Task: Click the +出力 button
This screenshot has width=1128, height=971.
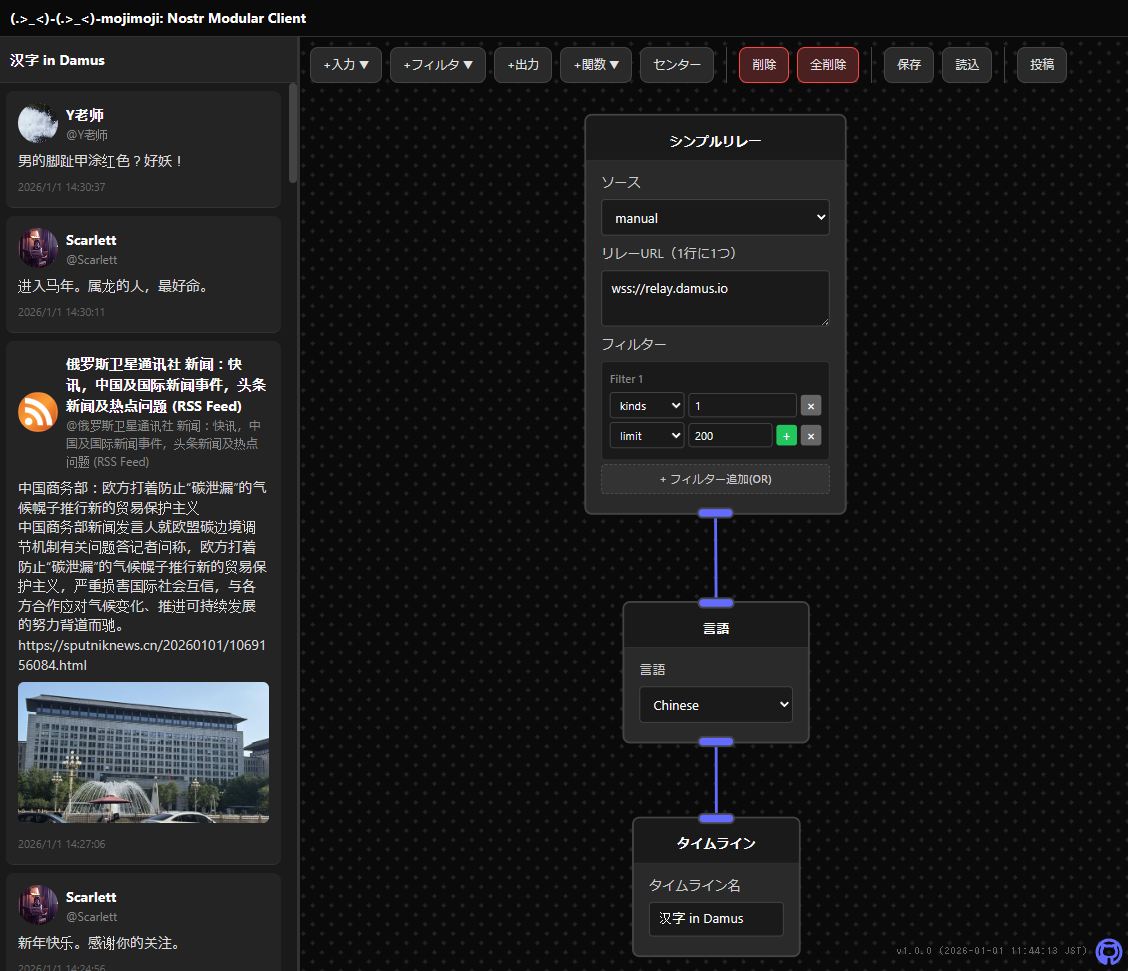Action: 523,65
